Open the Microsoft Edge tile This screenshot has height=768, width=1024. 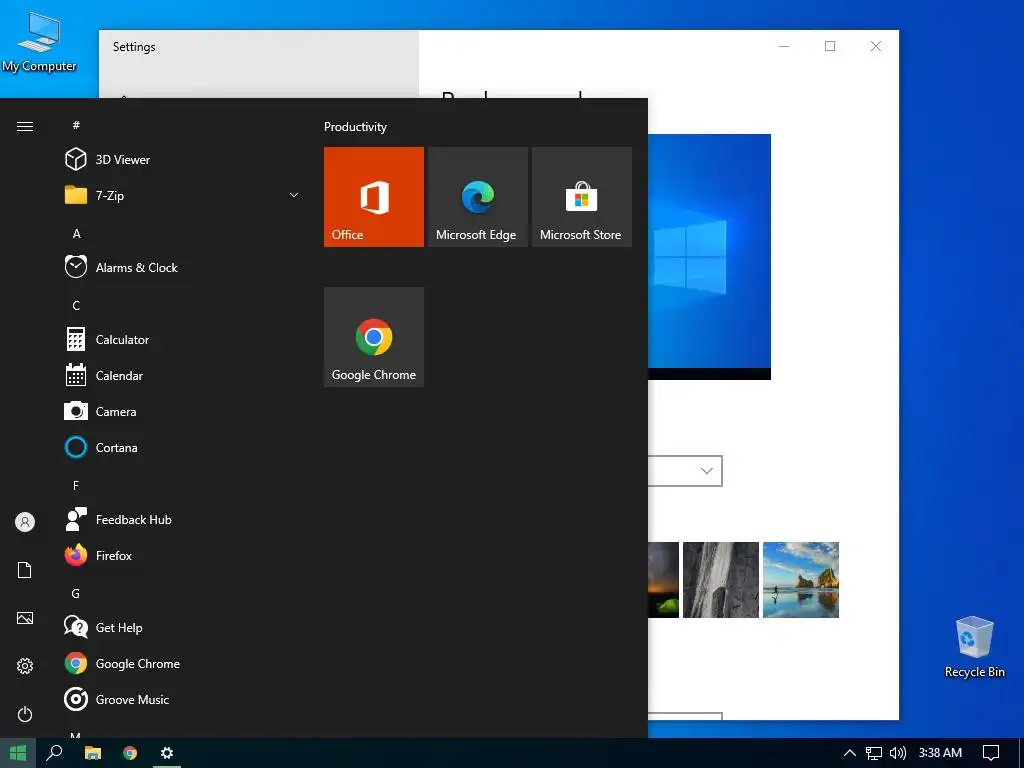[x=477, y=197]
